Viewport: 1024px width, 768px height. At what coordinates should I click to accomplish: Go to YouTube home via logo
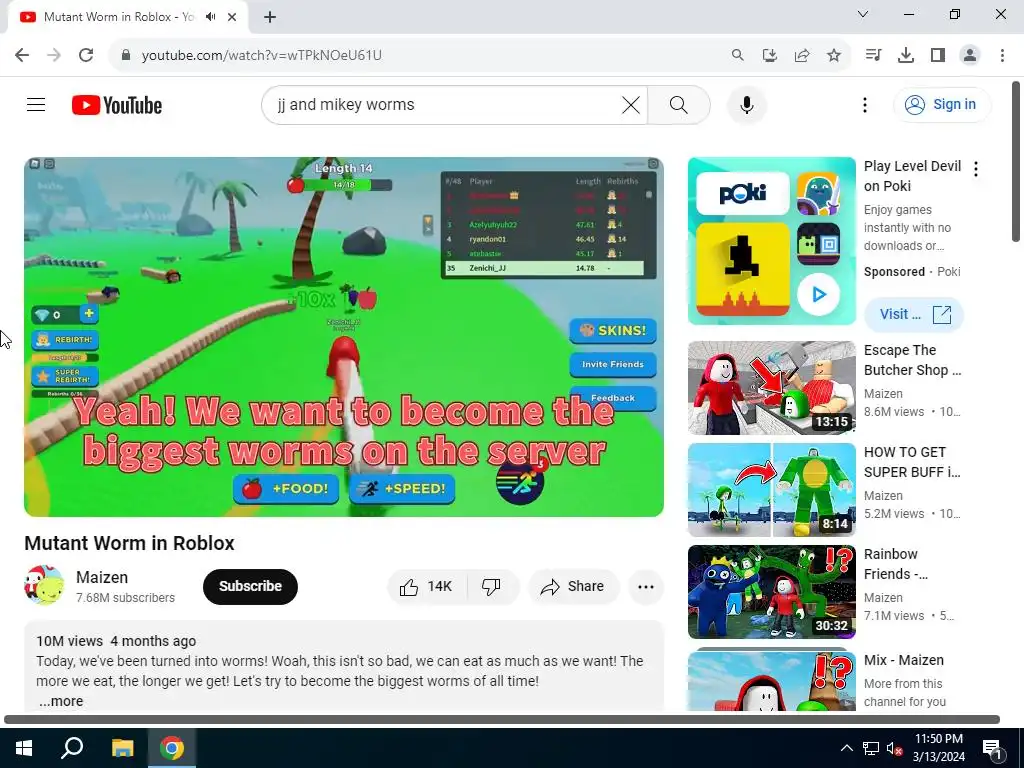pyautogui.click(x=117, y=105)
